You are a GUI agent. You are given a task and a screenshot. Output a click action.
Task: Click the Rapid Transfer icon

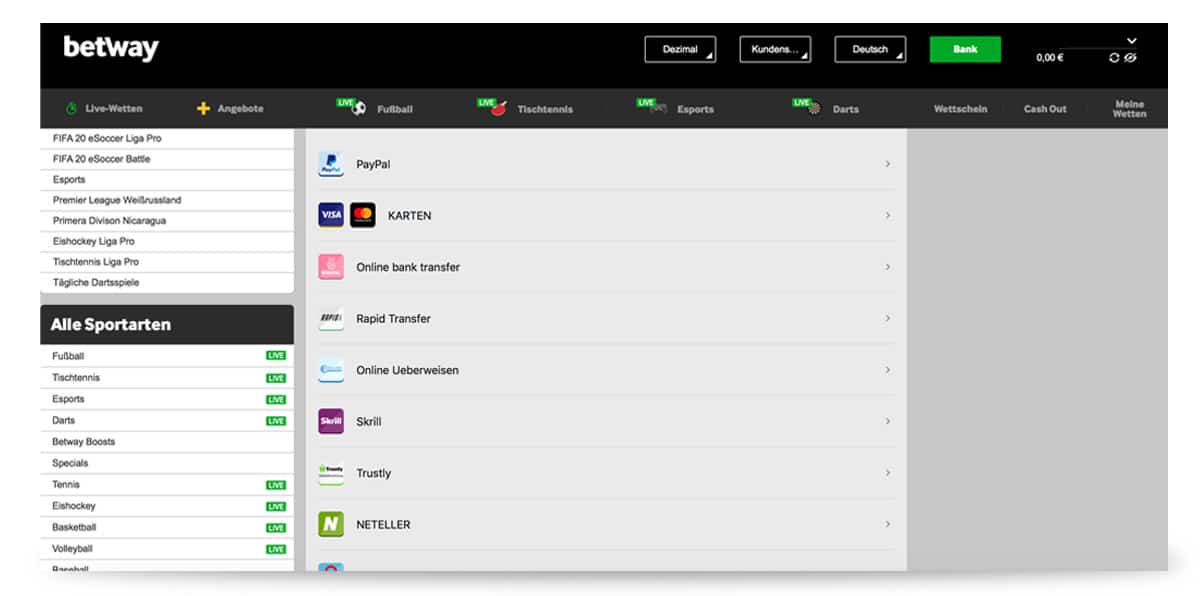pyautogui.click(x=330, y=318)
